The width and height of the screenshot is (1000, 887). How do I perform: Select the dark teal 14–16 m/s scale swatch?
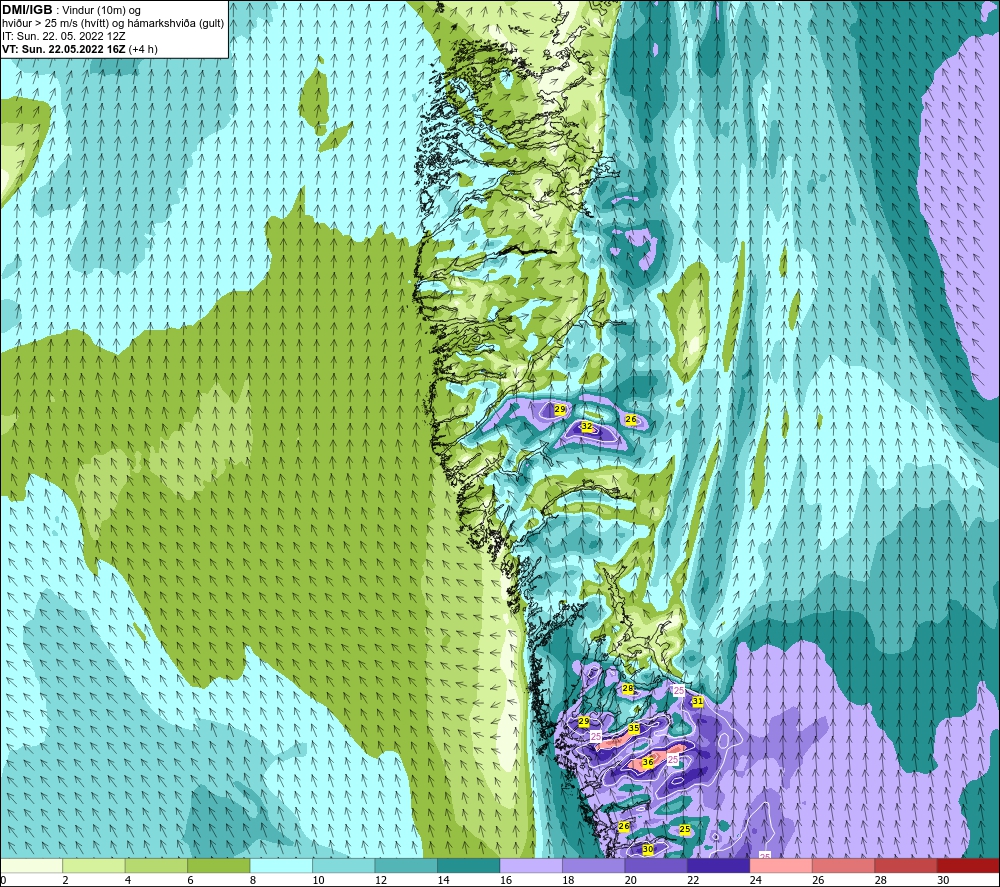click(469, 865)
